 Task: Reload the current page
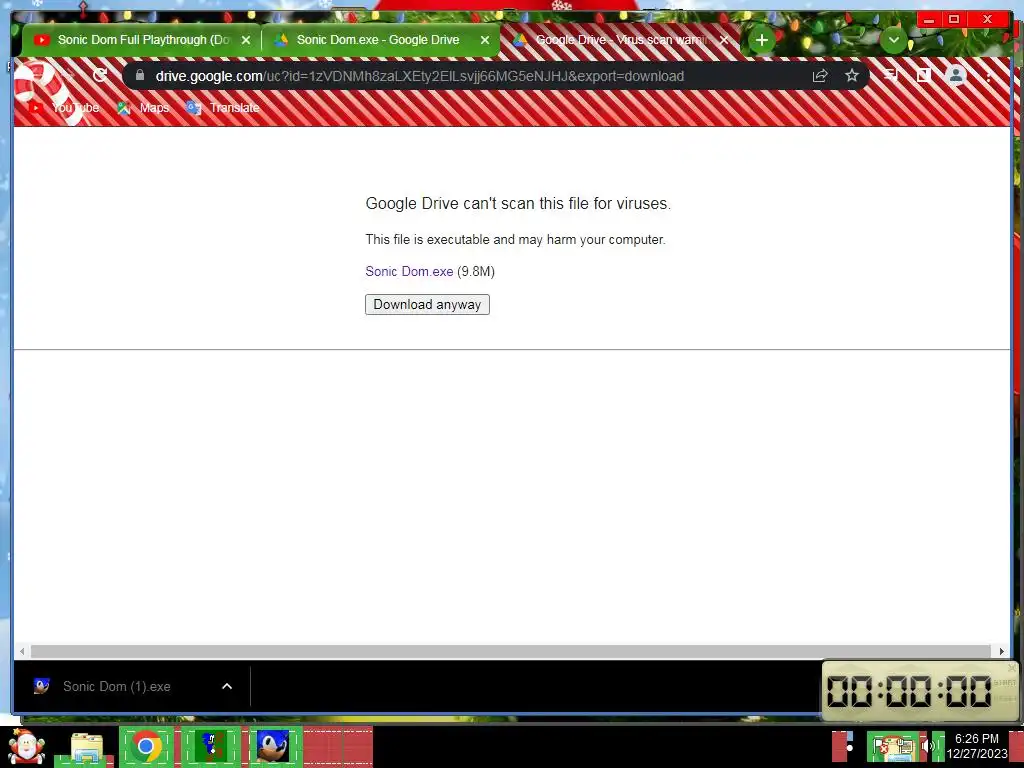pyautogui.click(x=100, y=76)
